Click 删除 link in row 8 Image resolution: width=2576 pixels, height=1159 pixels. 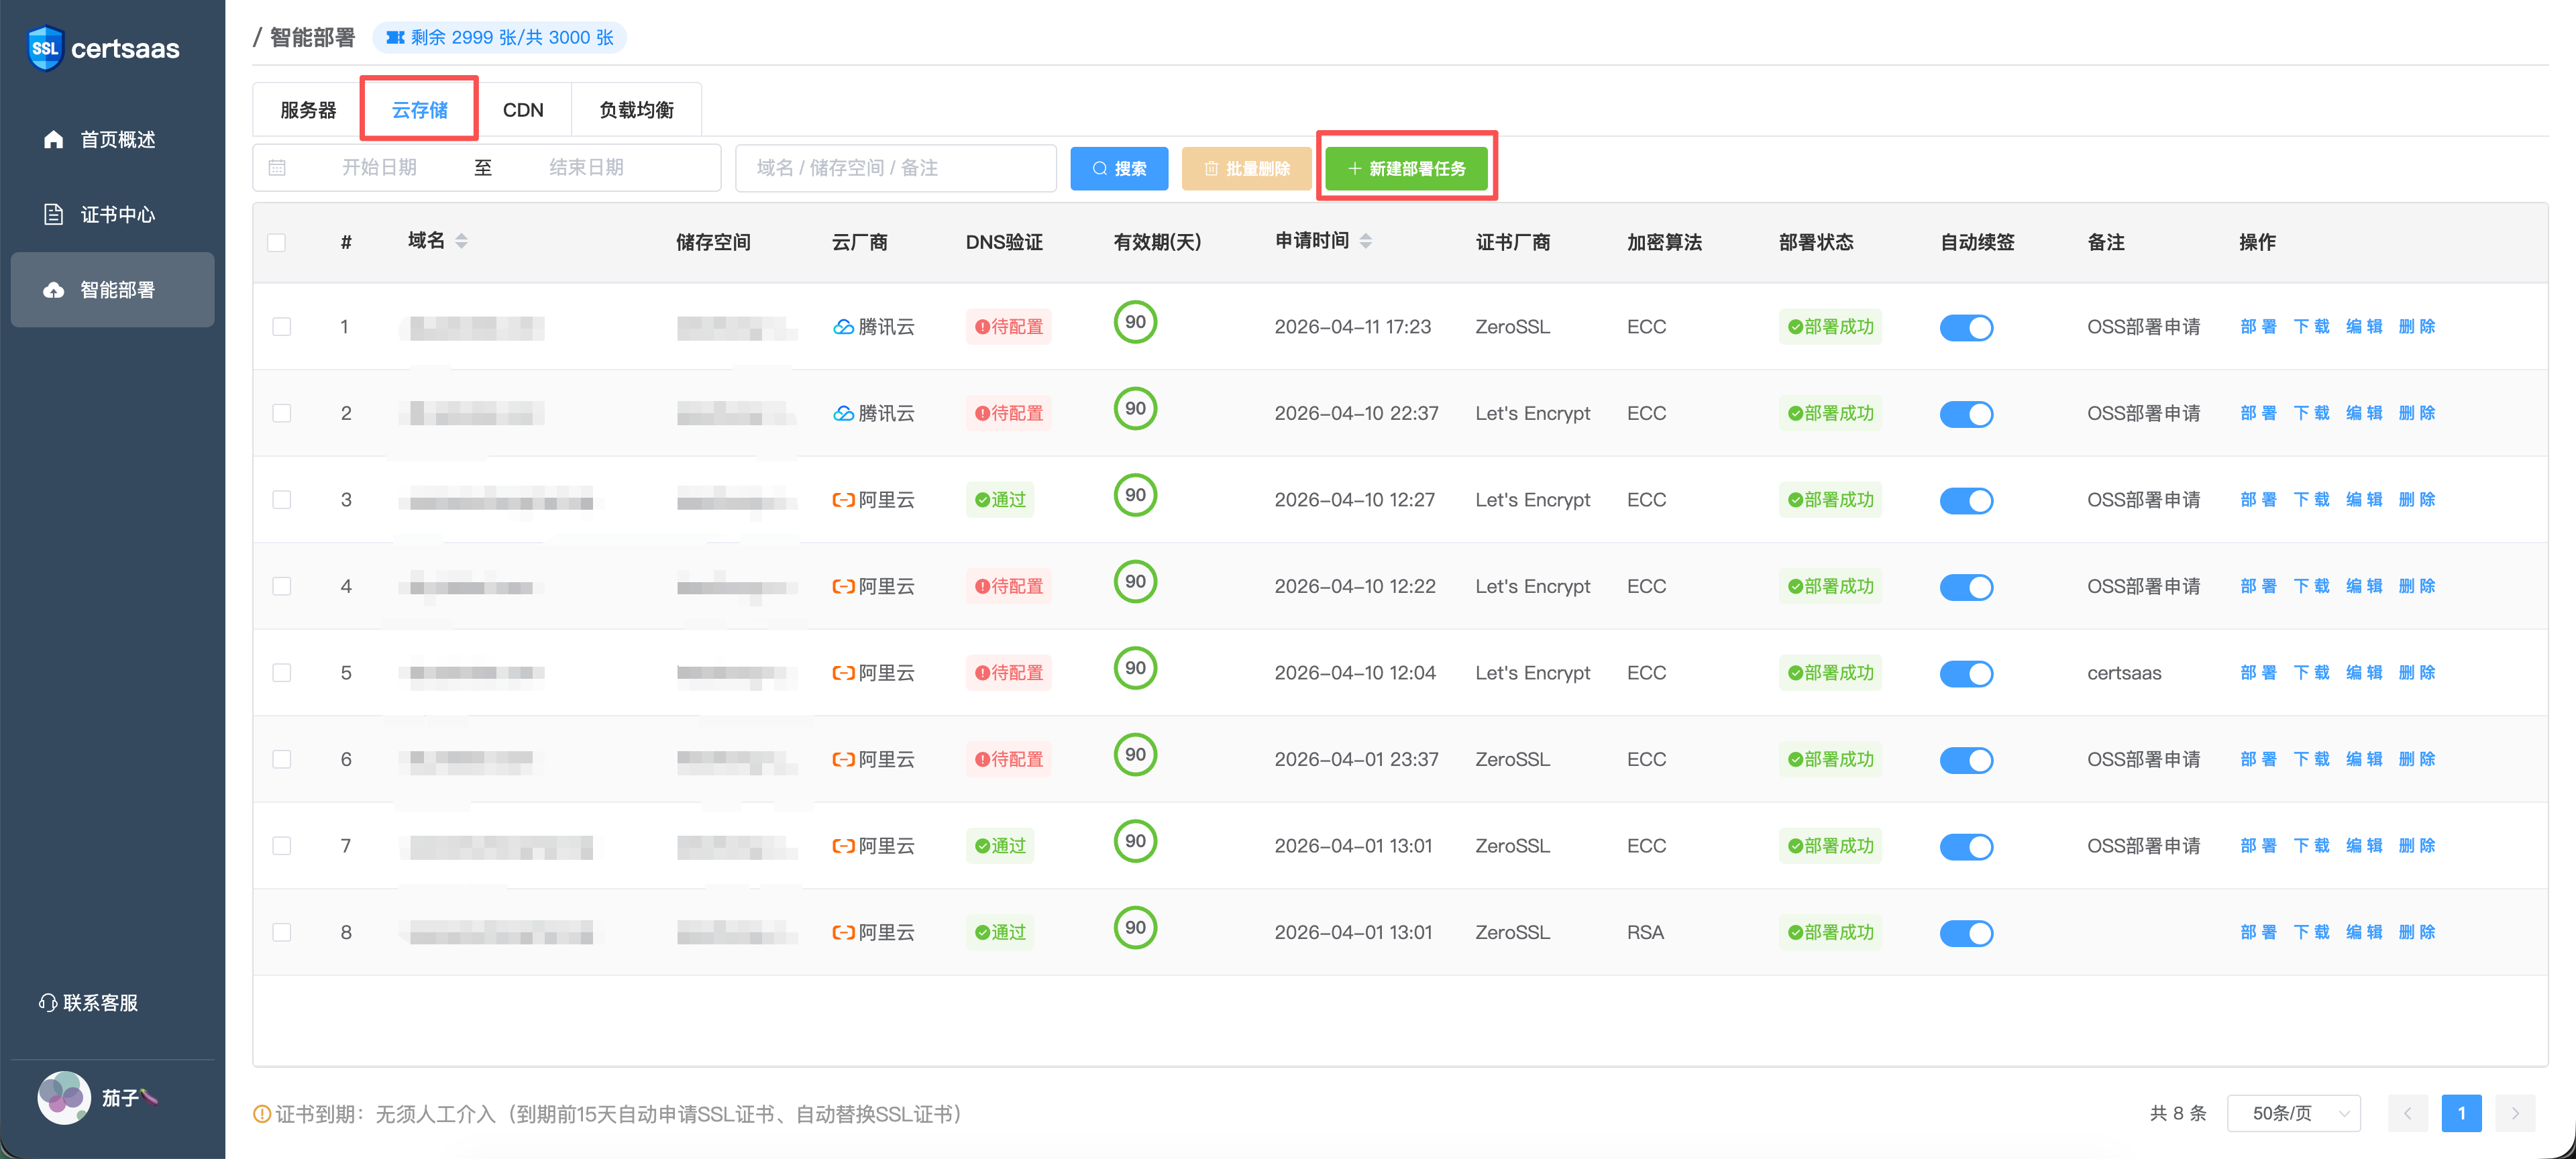click(x=2417, y=932)
